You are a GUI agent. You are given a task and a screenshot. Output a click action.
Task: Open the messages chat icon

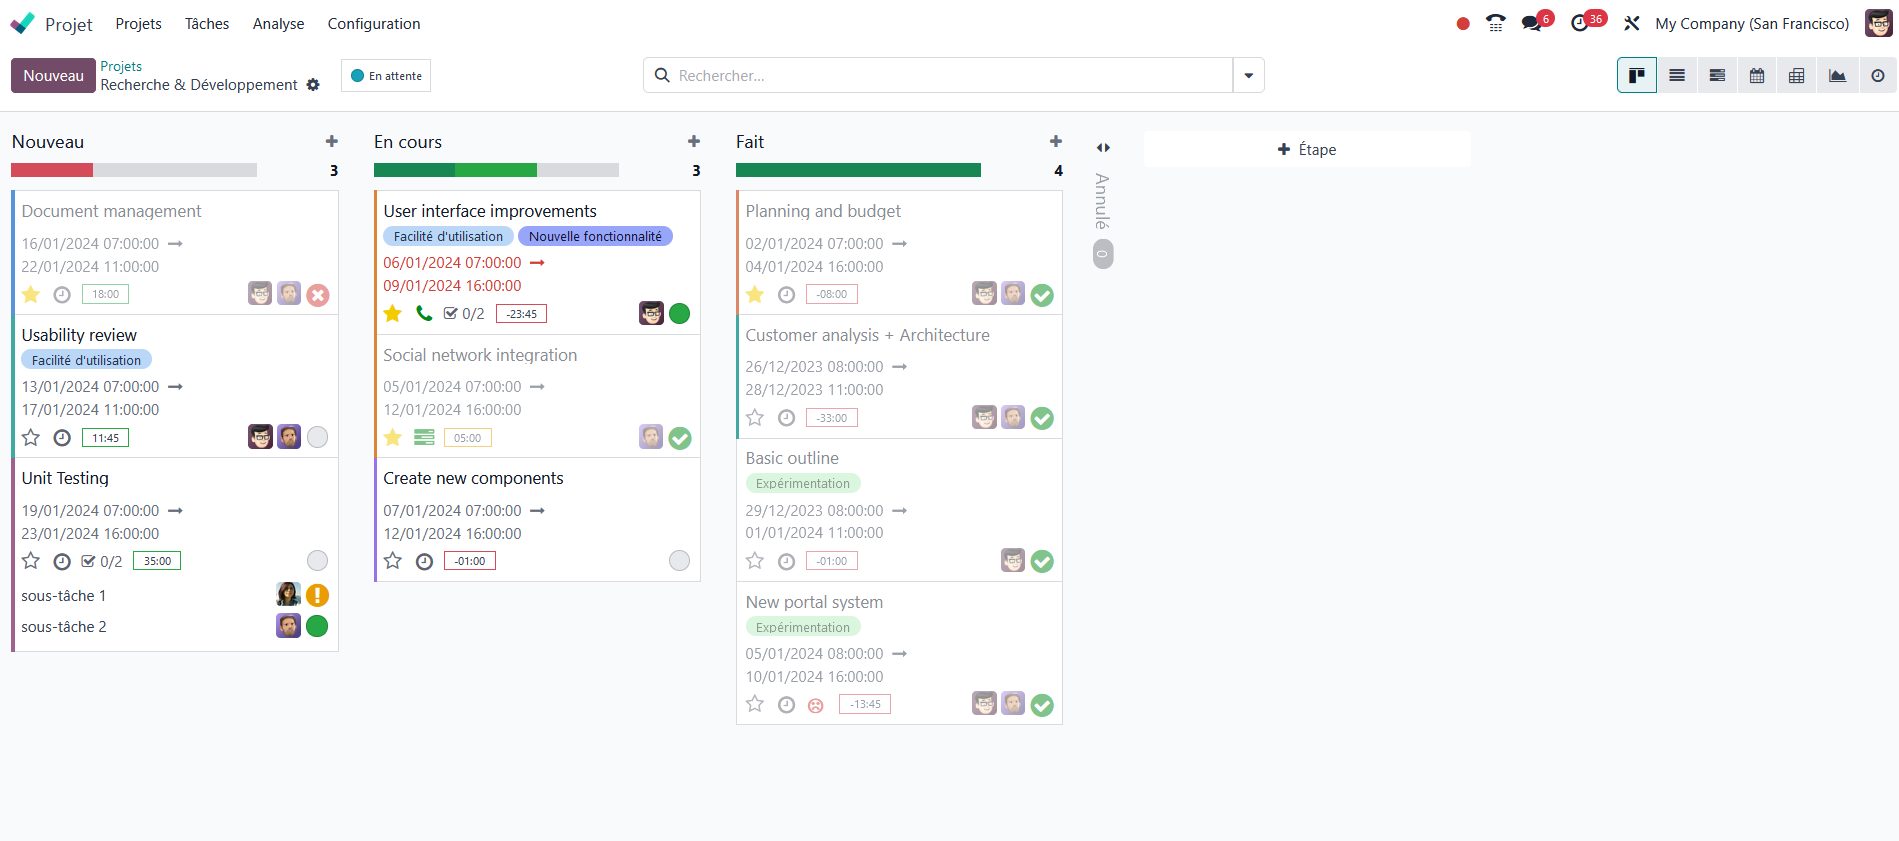pos(1531,23)
